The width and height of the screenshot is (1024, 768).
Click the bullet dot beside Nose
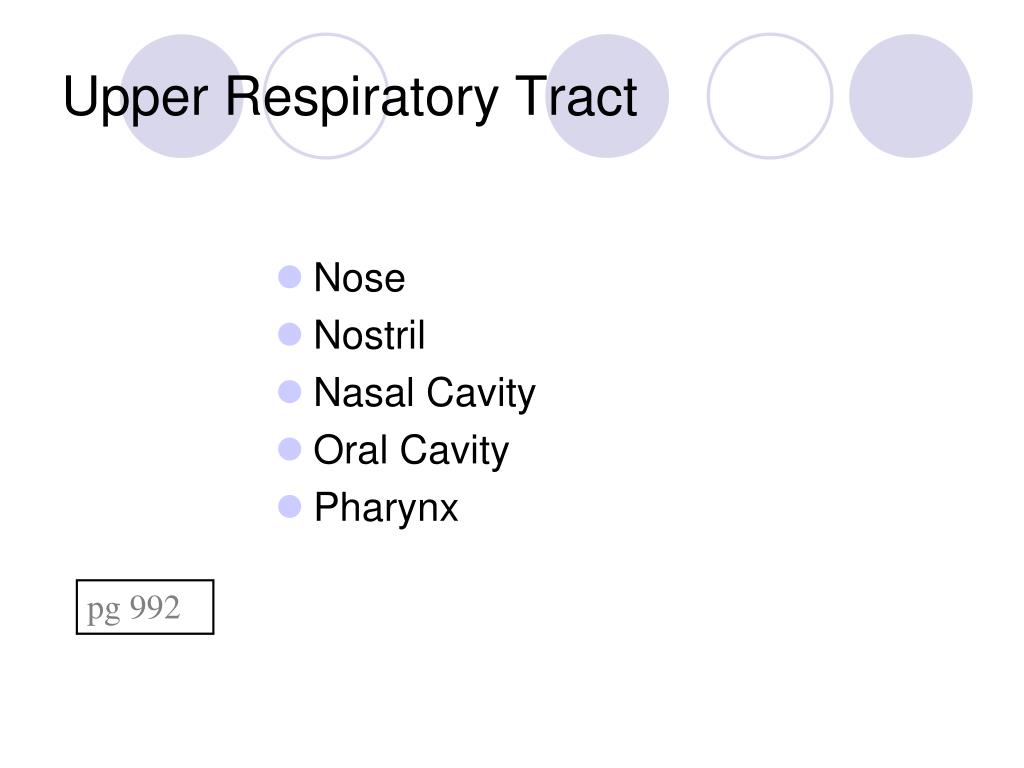[x=289, y=277]
